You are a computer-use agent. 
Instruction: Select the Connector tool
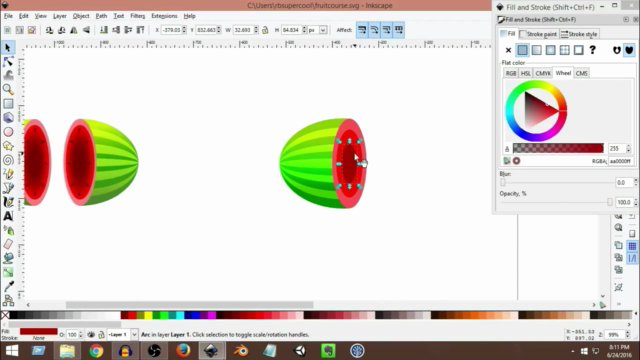pyautogui.click(x=8, y=301)
